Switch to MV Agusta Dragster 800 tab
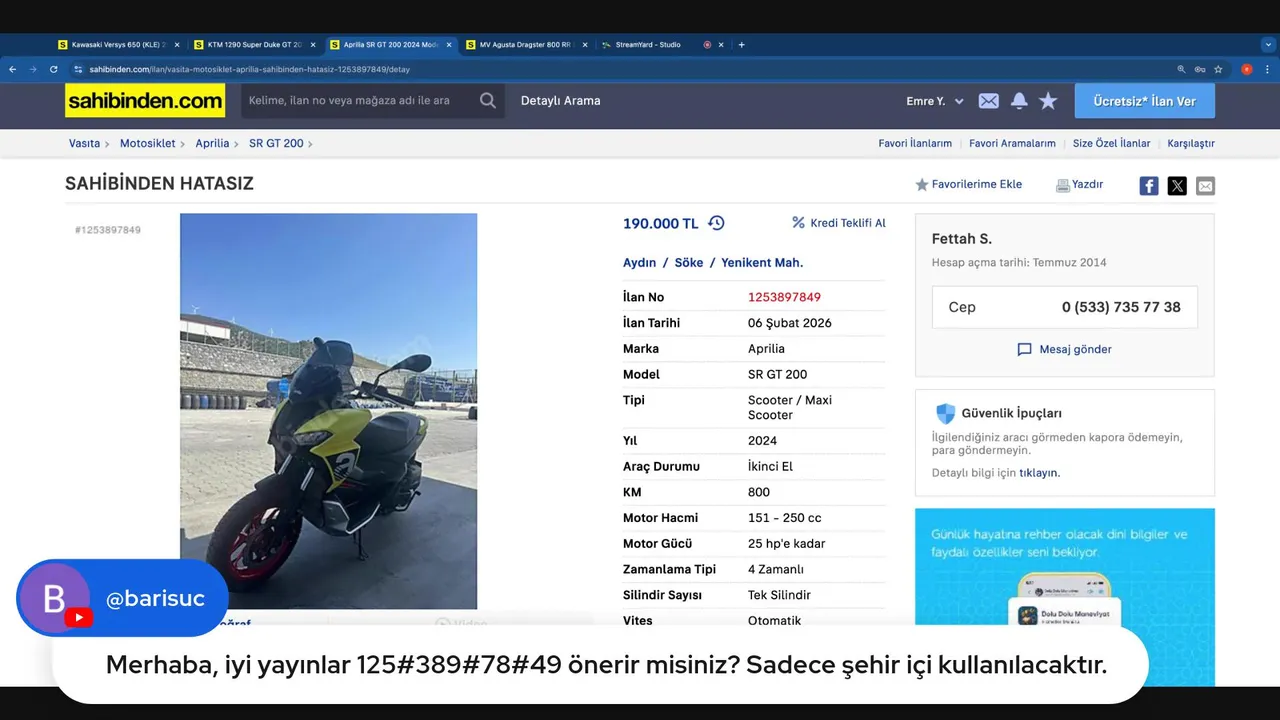 tap(526, 44)
